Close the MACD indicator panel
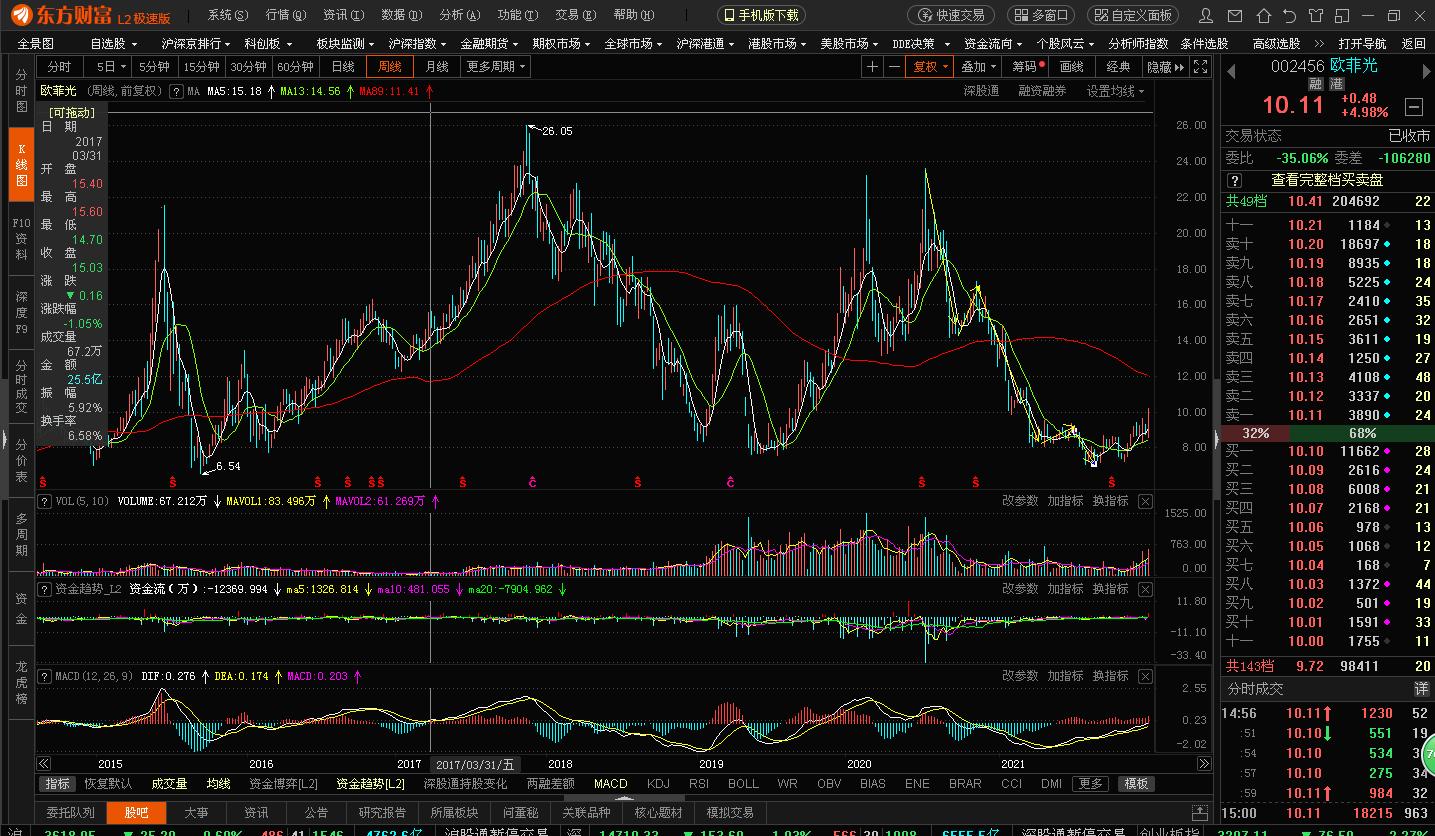 point(1145,676)
